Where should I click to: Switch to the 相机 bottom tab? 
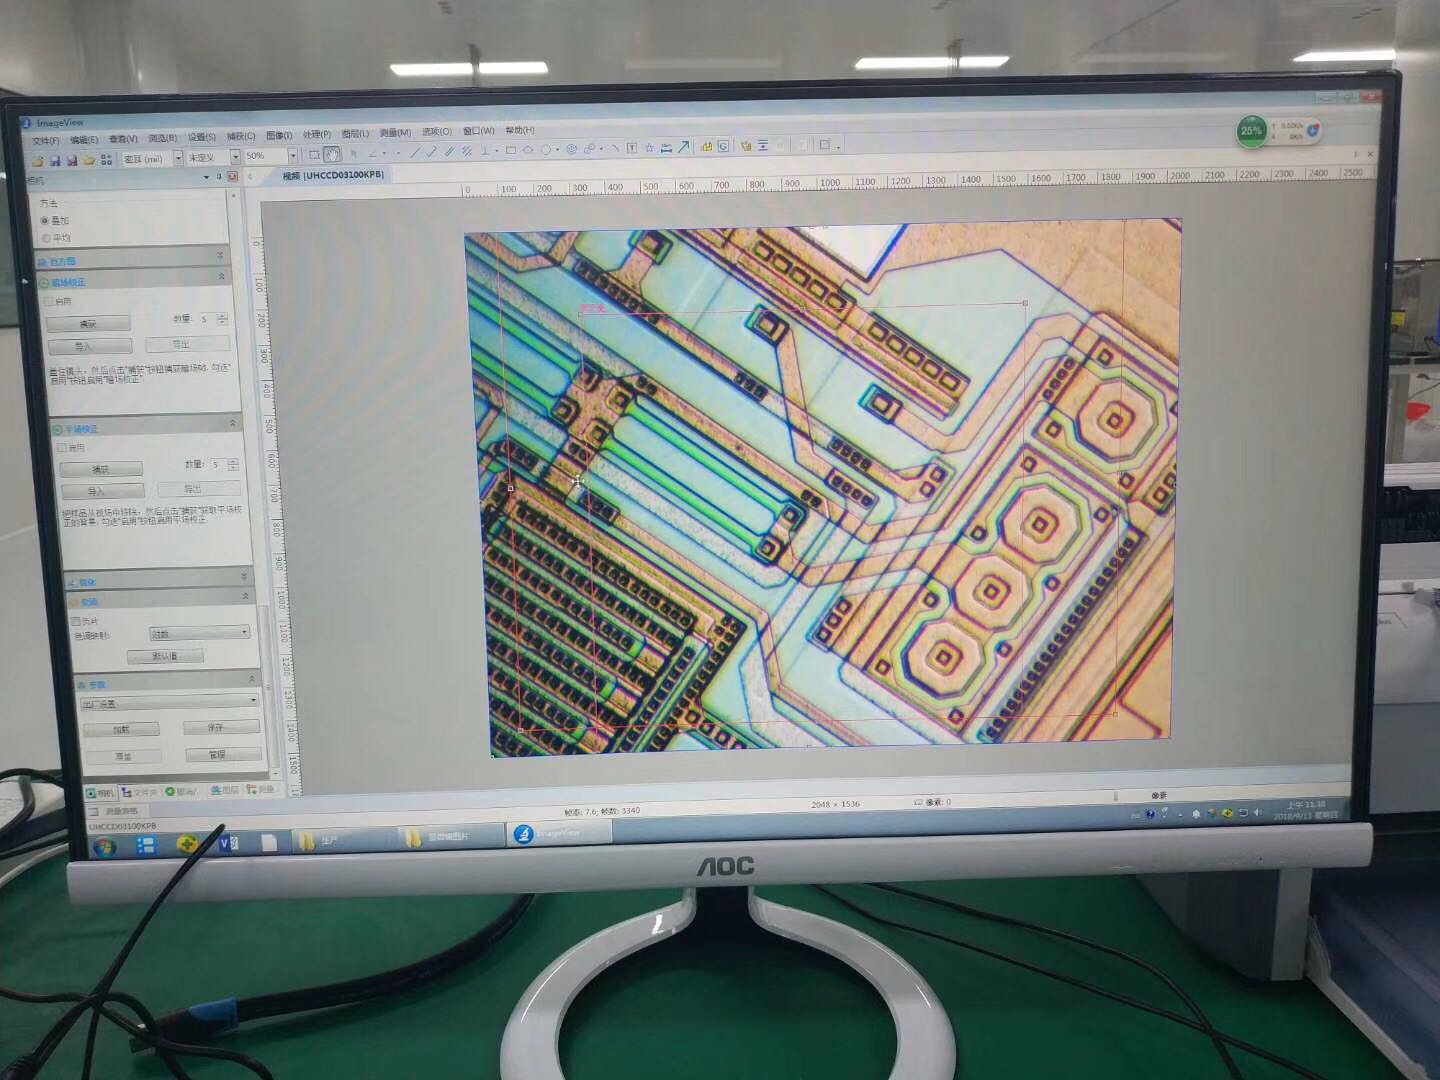click(101, 793)
